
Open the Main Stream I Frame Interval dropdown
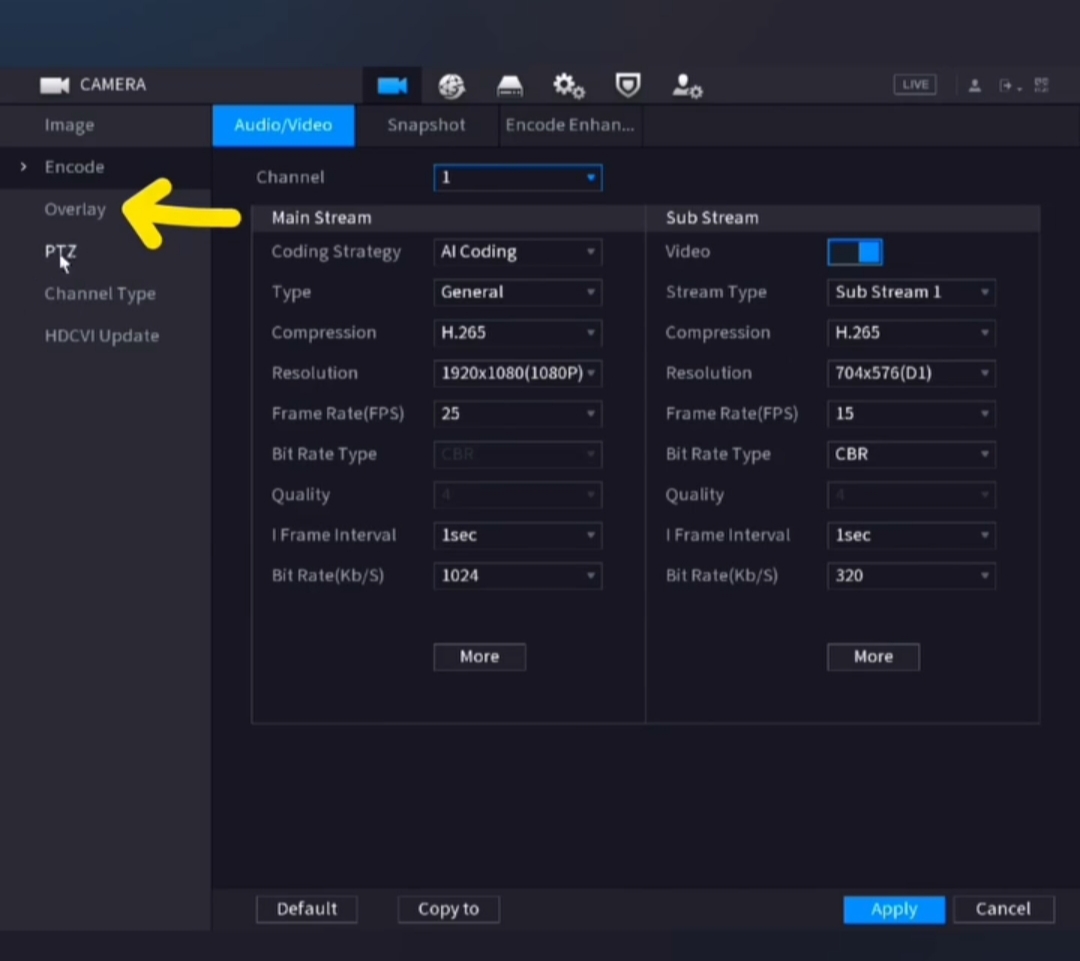(518, 535)
